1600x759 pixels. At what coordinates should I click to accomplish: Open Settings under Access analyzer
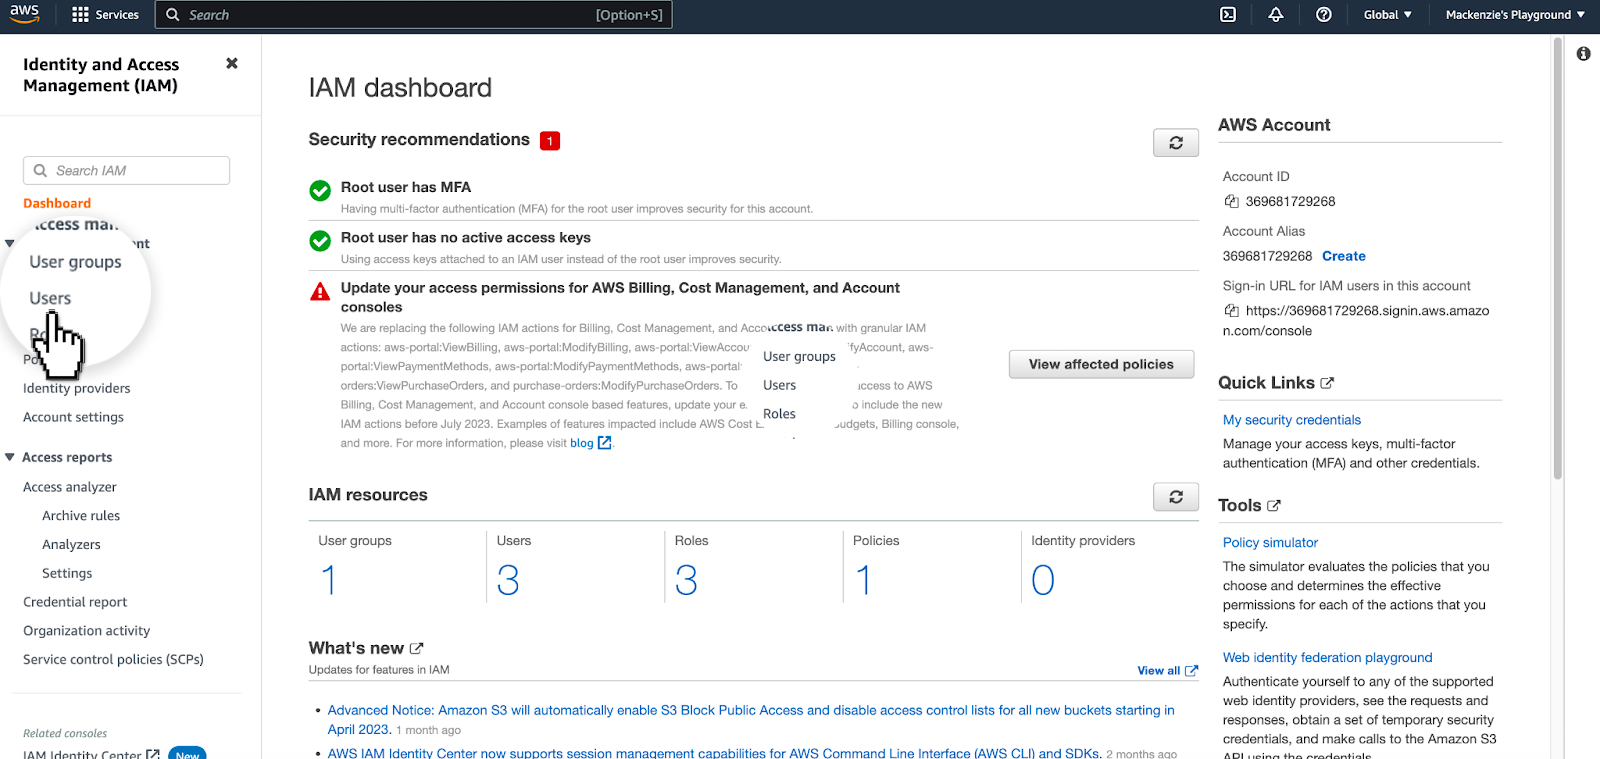coord(67,573)
